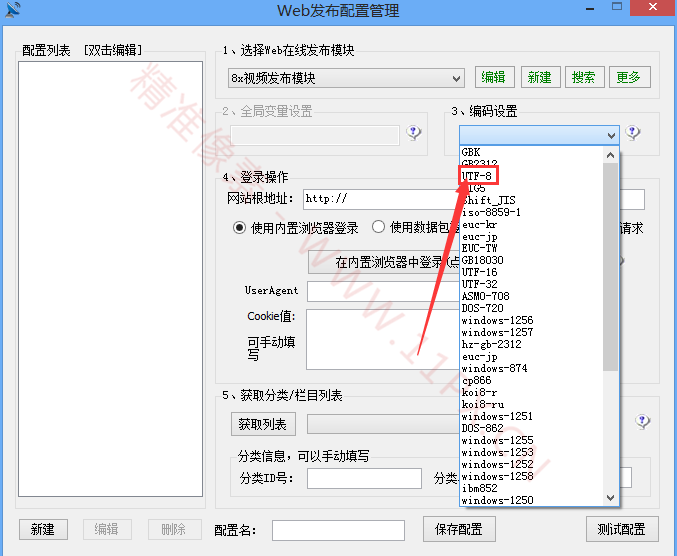Choose UTF-8 from encoding list
677x556 pixels.
(477, 176)
